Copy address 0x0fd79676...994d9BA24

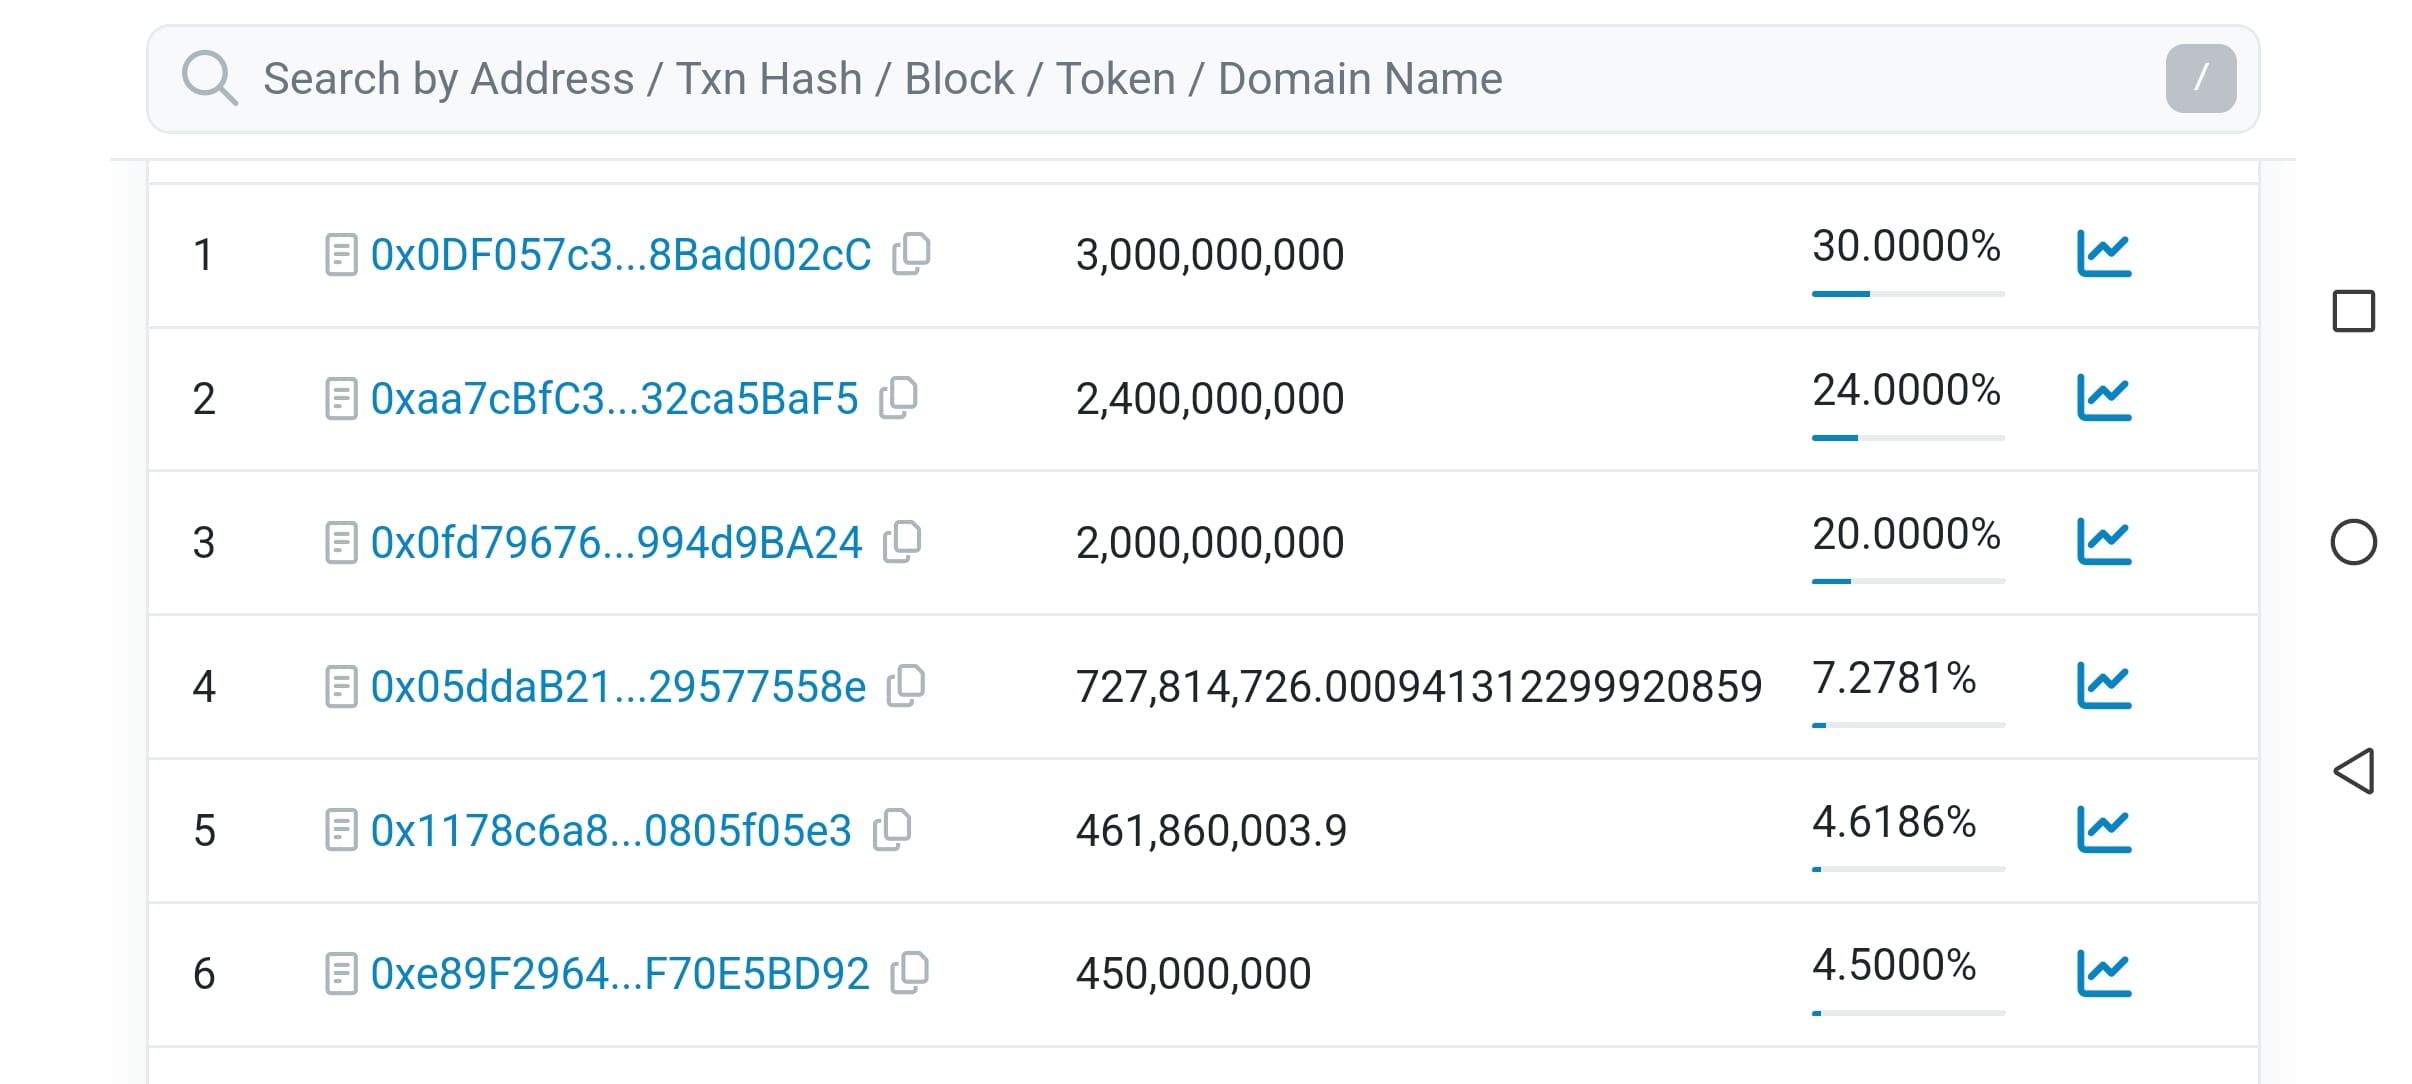pyautogui.click(x=902, y=542)
